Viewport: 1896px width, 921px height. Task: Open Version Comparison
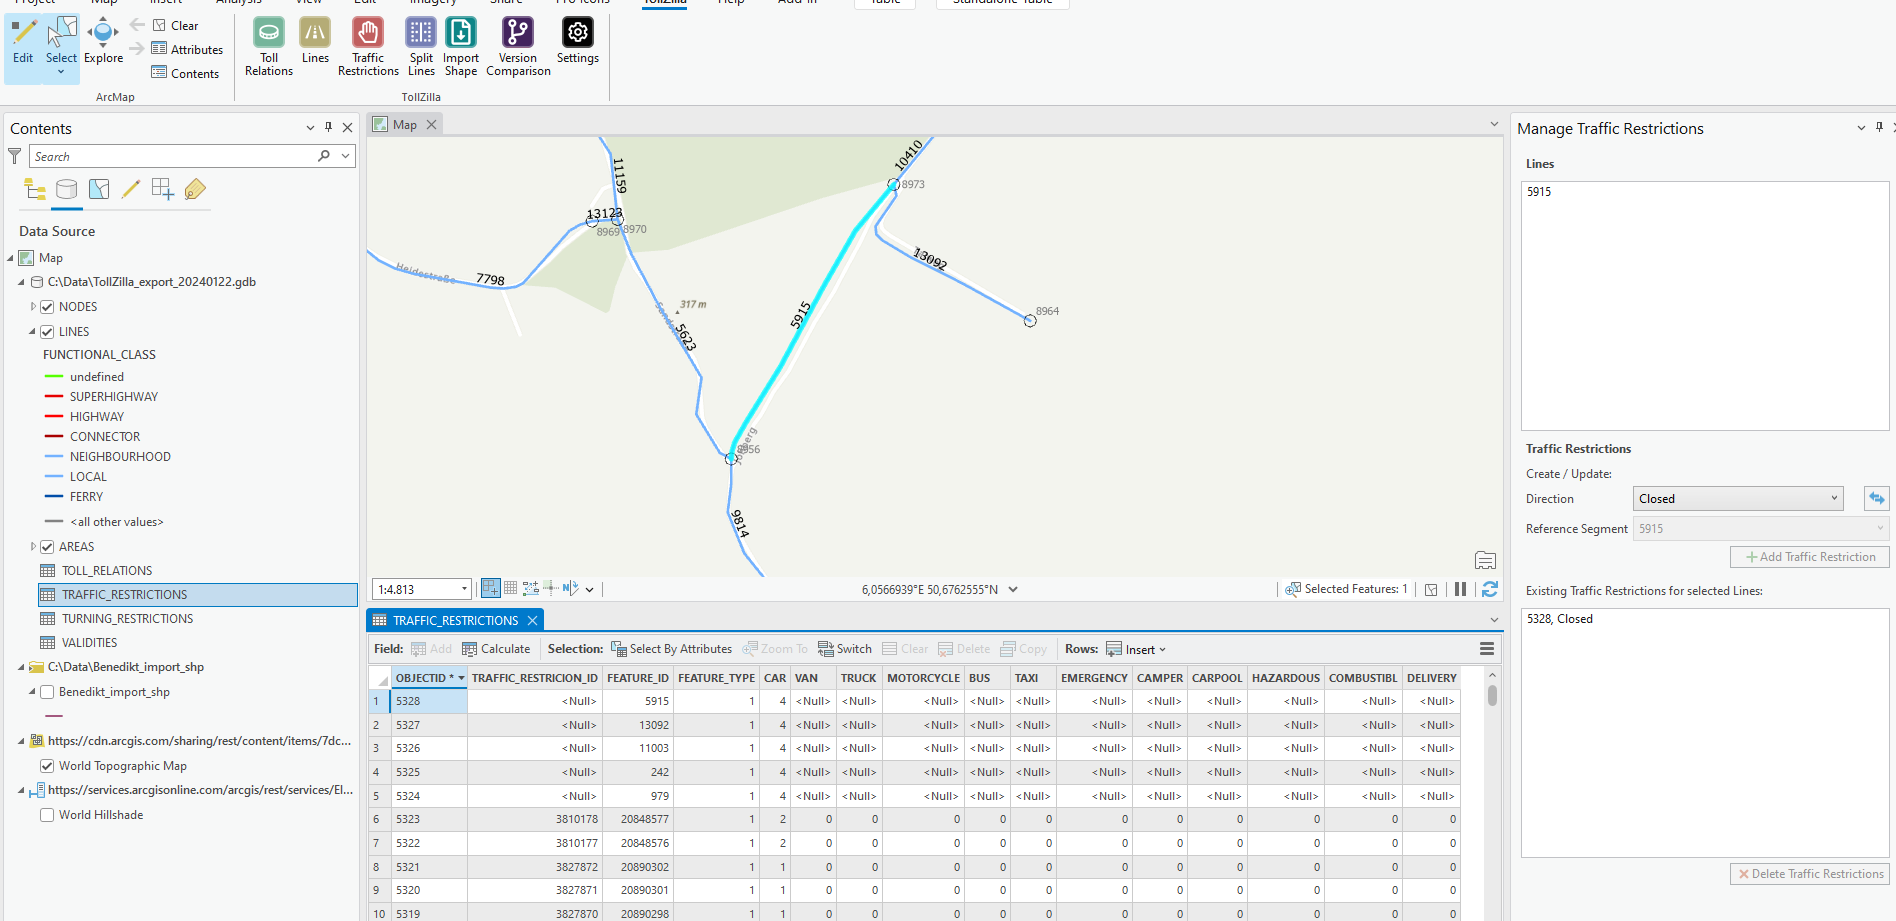click(x=518, y=47)
